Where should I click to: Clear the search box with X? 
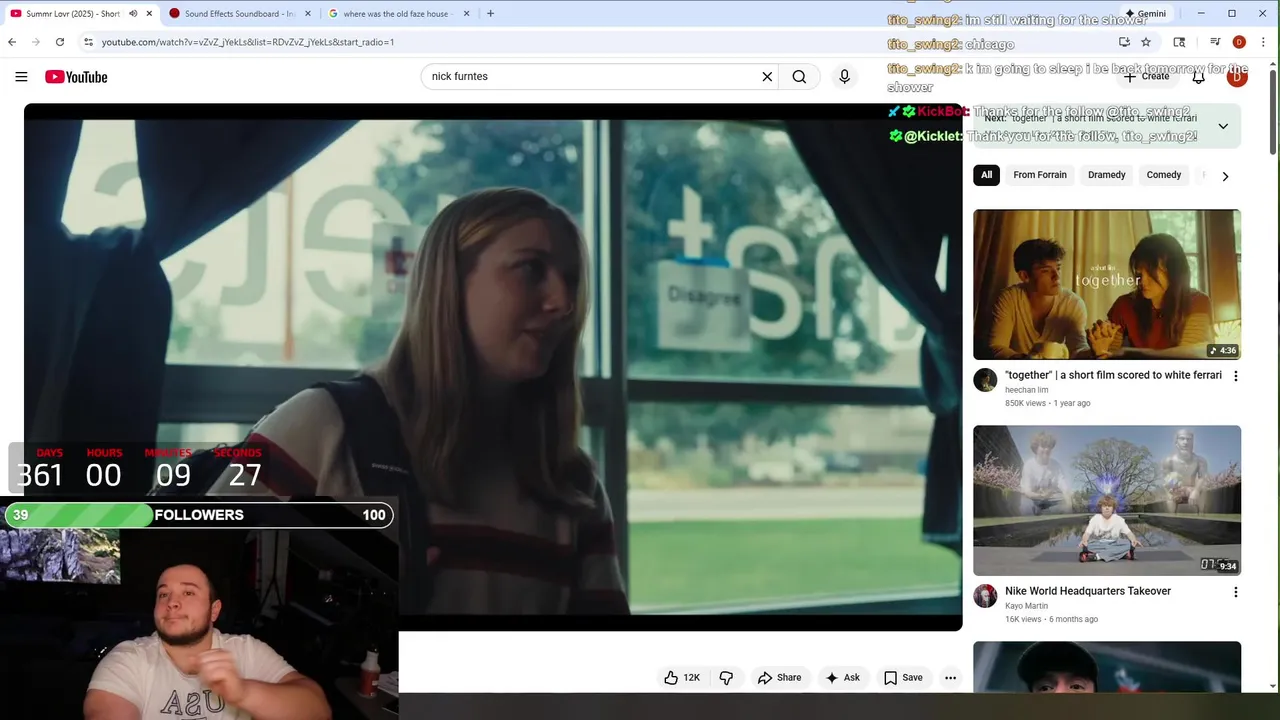[767, 76]
